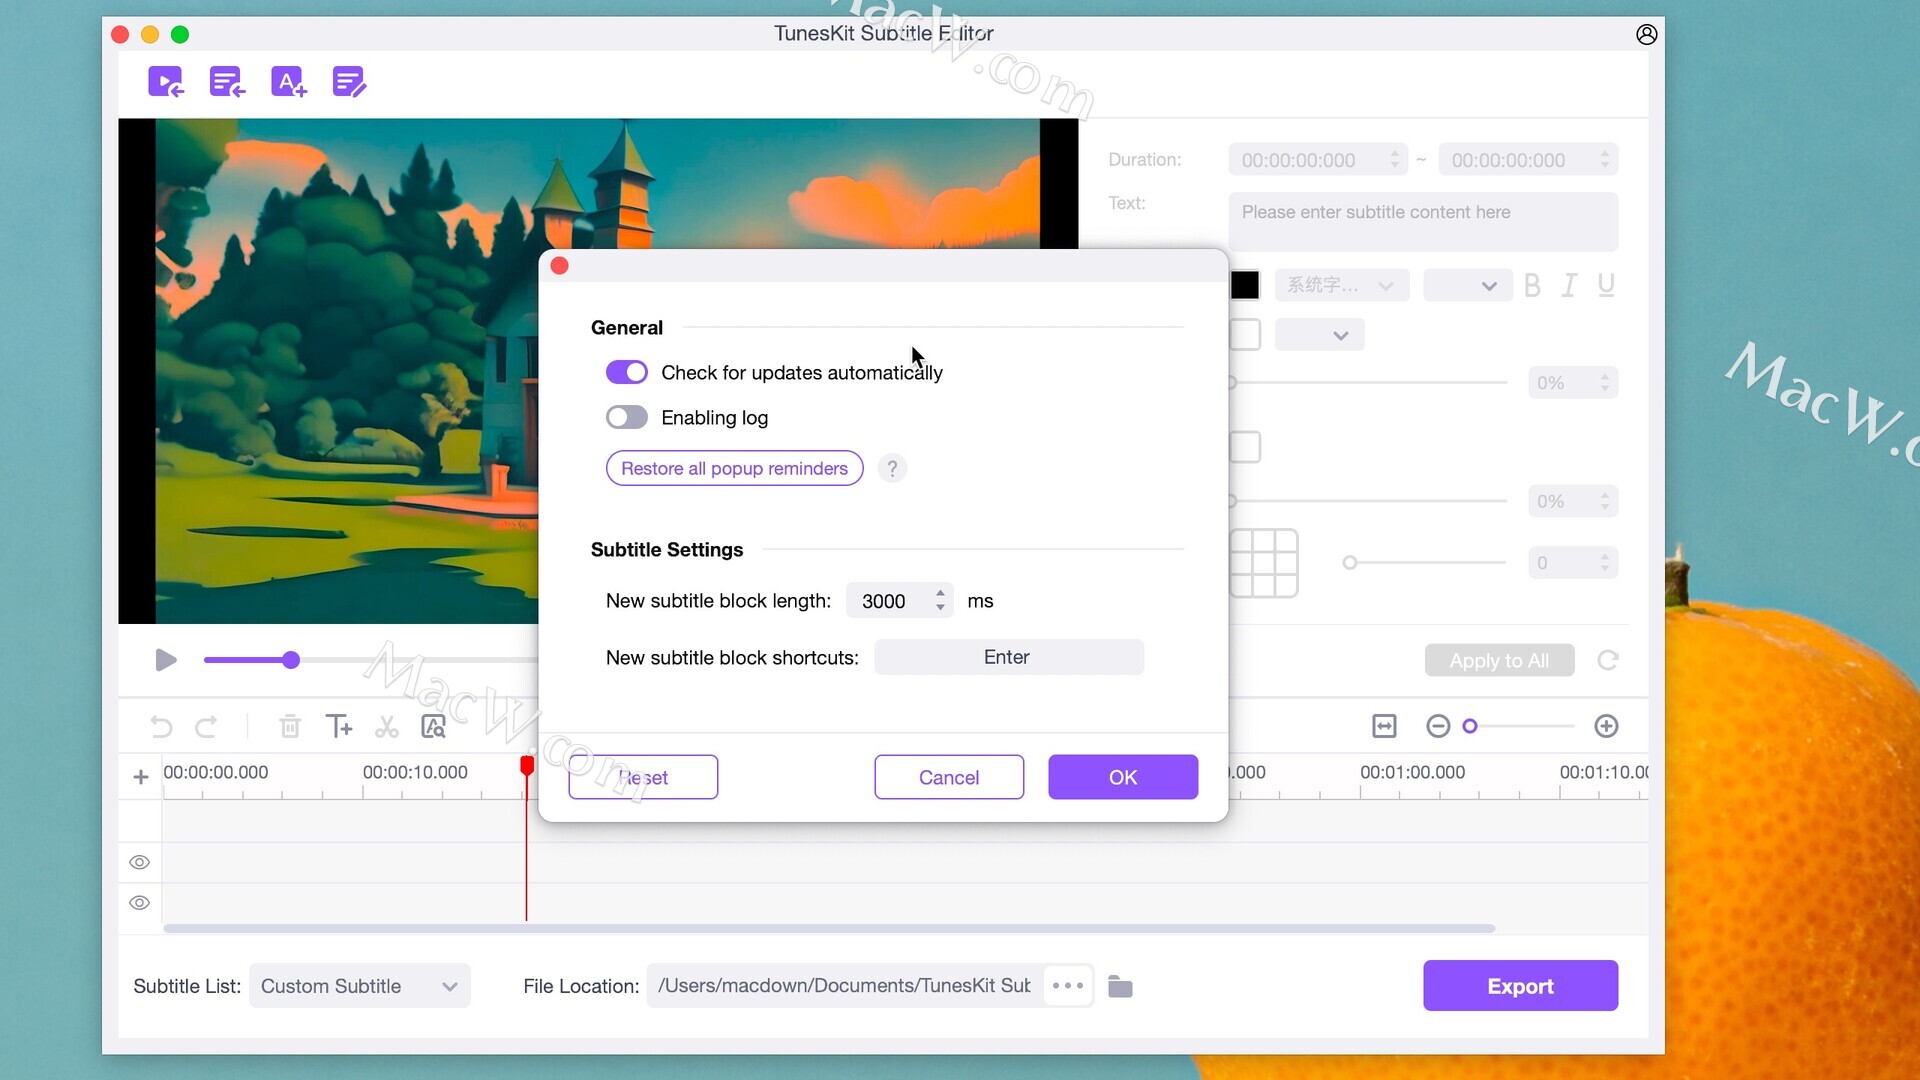Click the background color empty swatch
The image size is (1920, 1080).
pyautogui.click(x=1245, y=447)
